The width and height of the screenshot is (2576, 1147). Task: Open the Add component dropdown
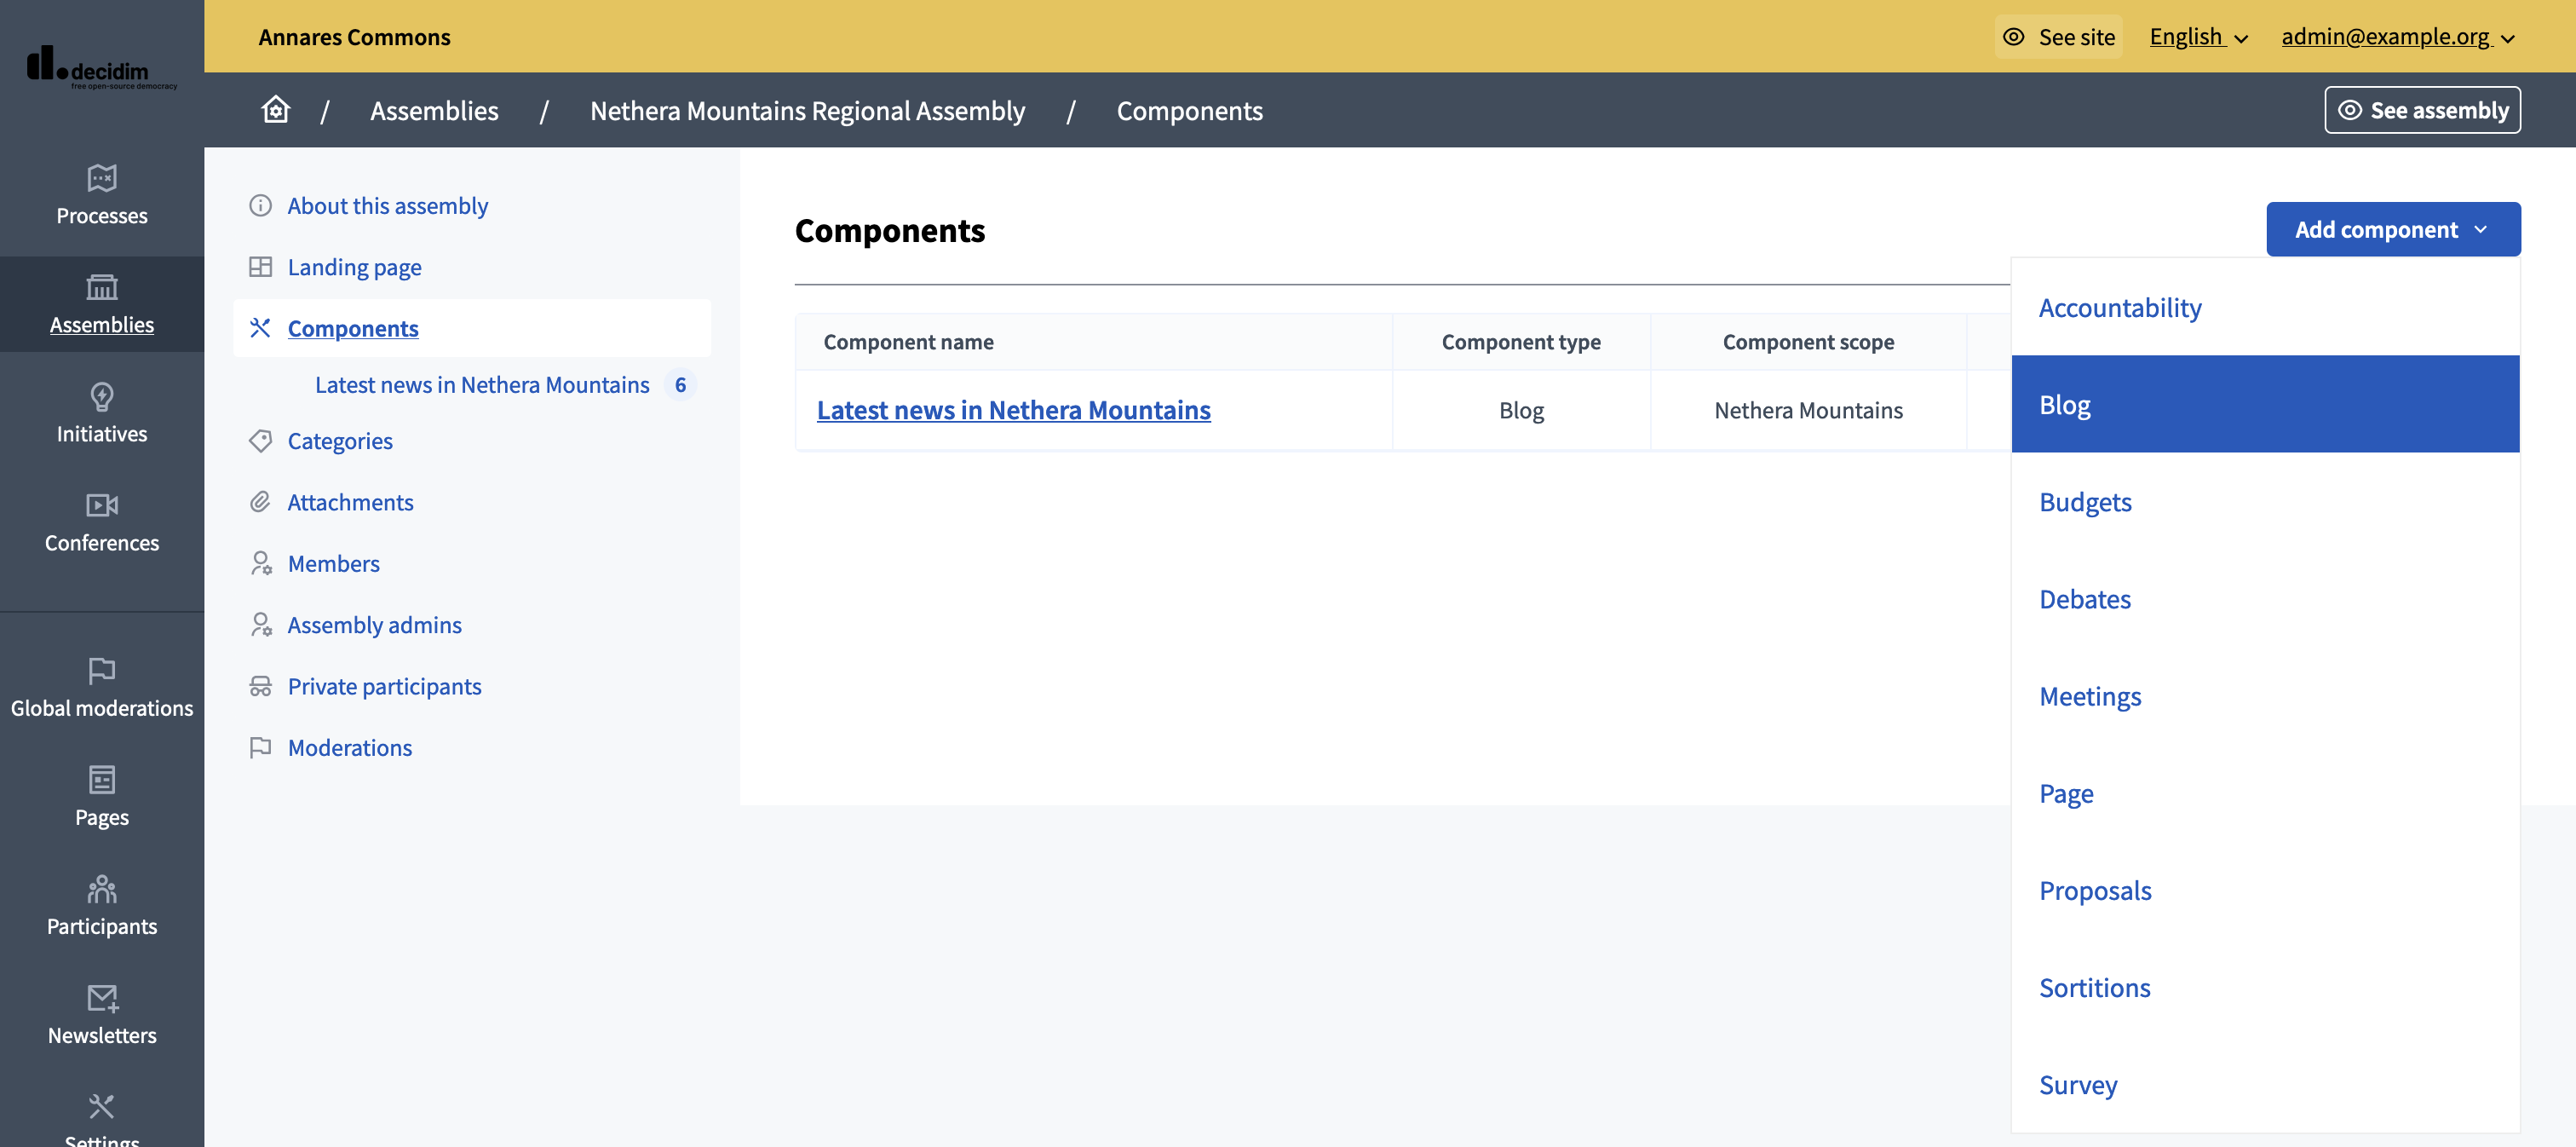point(2392,228)
